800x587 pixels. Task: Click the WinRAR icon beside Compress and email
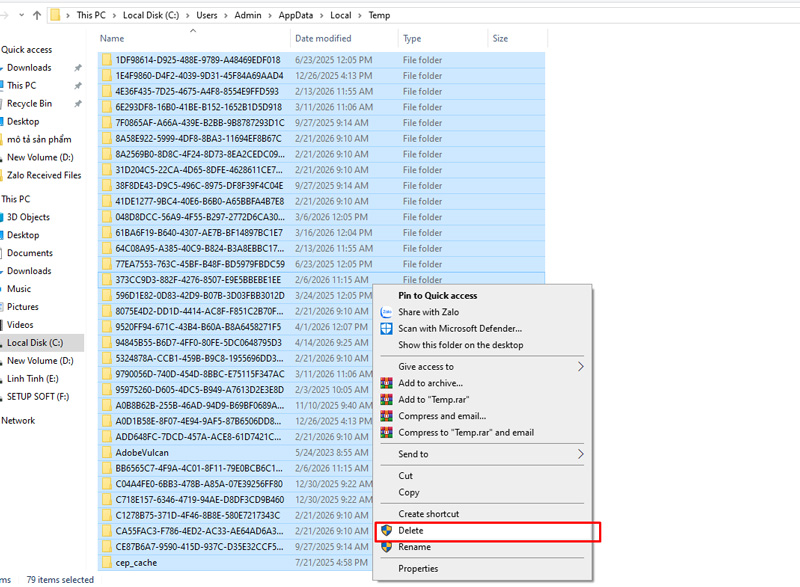point(386,416)
